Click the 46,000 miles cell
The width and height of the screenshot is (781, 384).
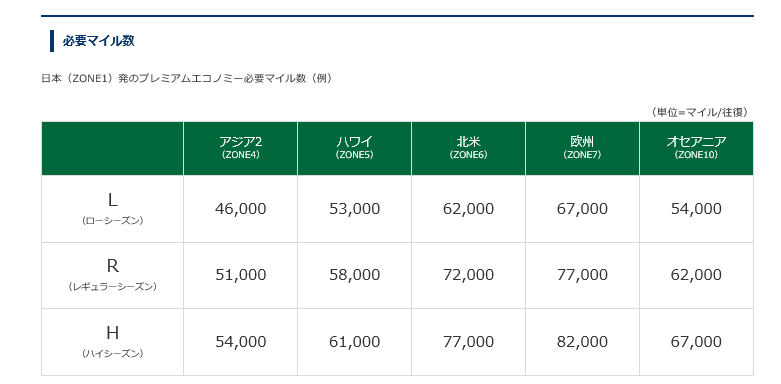click(241, 209)
